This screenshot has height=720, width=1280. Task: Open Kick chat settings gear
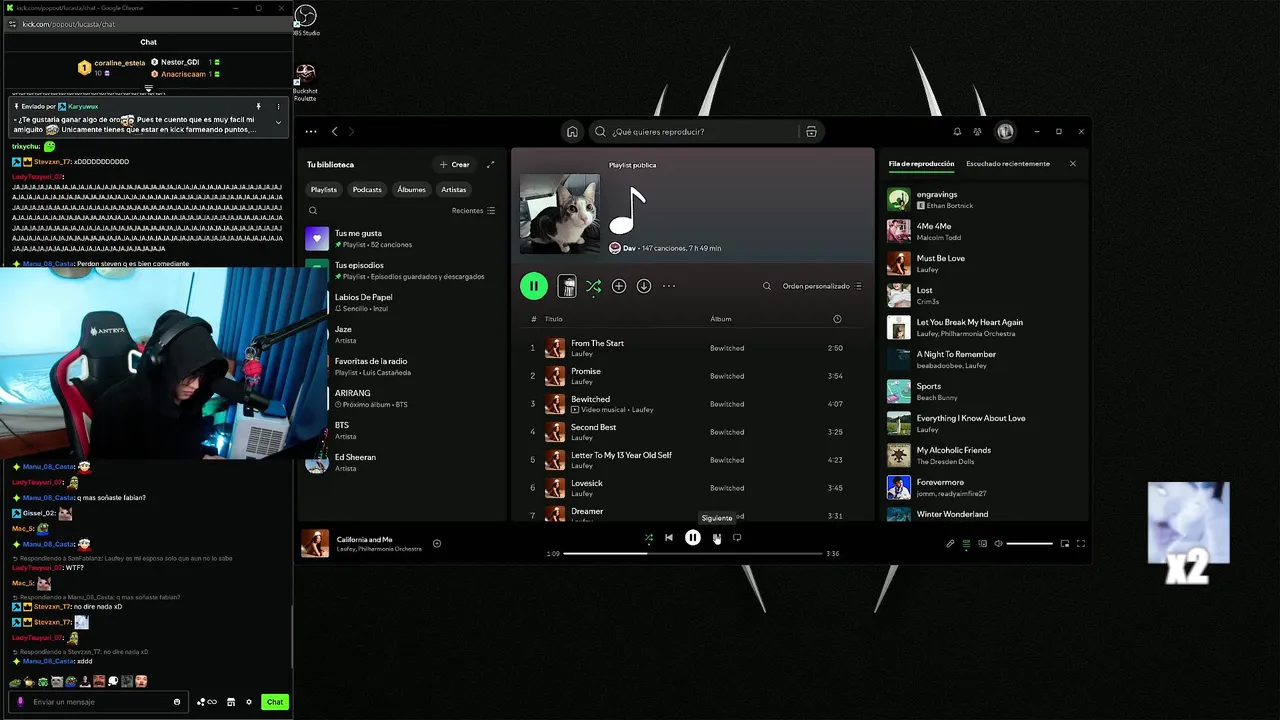click(x=249, y=702)
